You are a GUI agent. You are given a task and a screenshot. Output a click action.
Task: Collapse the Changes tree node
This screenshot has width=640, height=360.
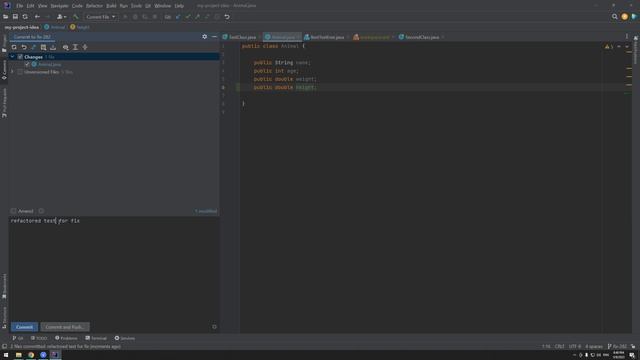tap(13, 57)
